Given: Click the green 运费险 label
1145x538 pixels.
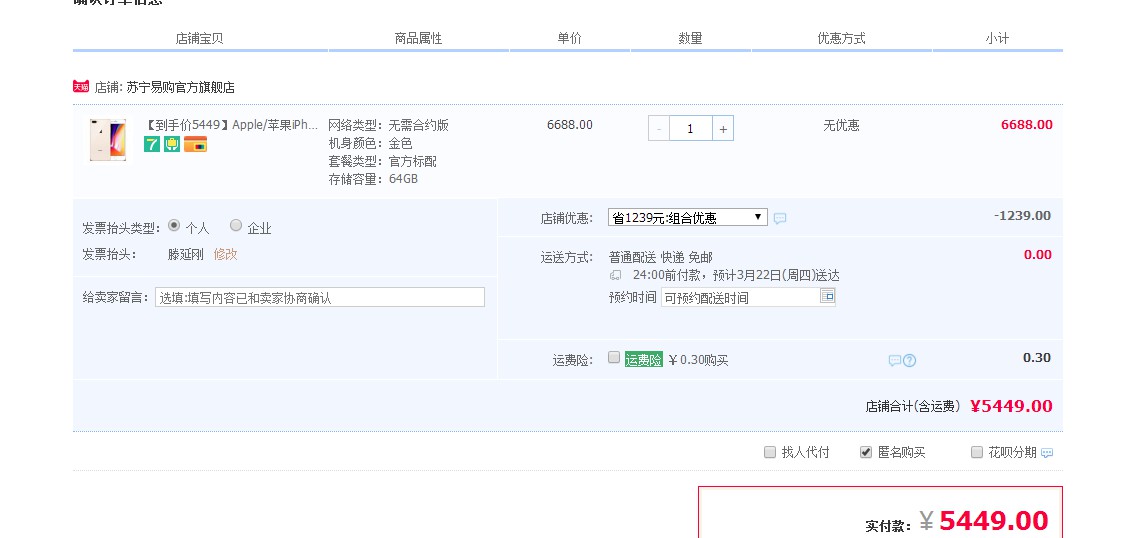Looking at the screenshot, I should coord(643,360).
